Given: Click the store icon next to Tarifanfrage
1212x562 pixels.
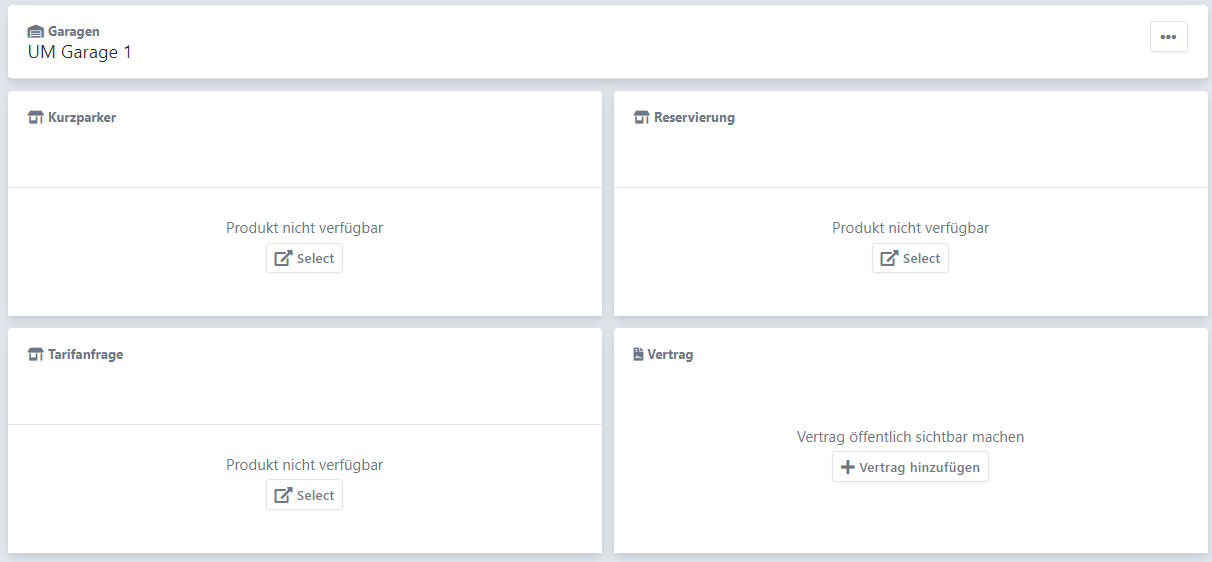Looking at the screenshot, I should (x=36, y=355).
